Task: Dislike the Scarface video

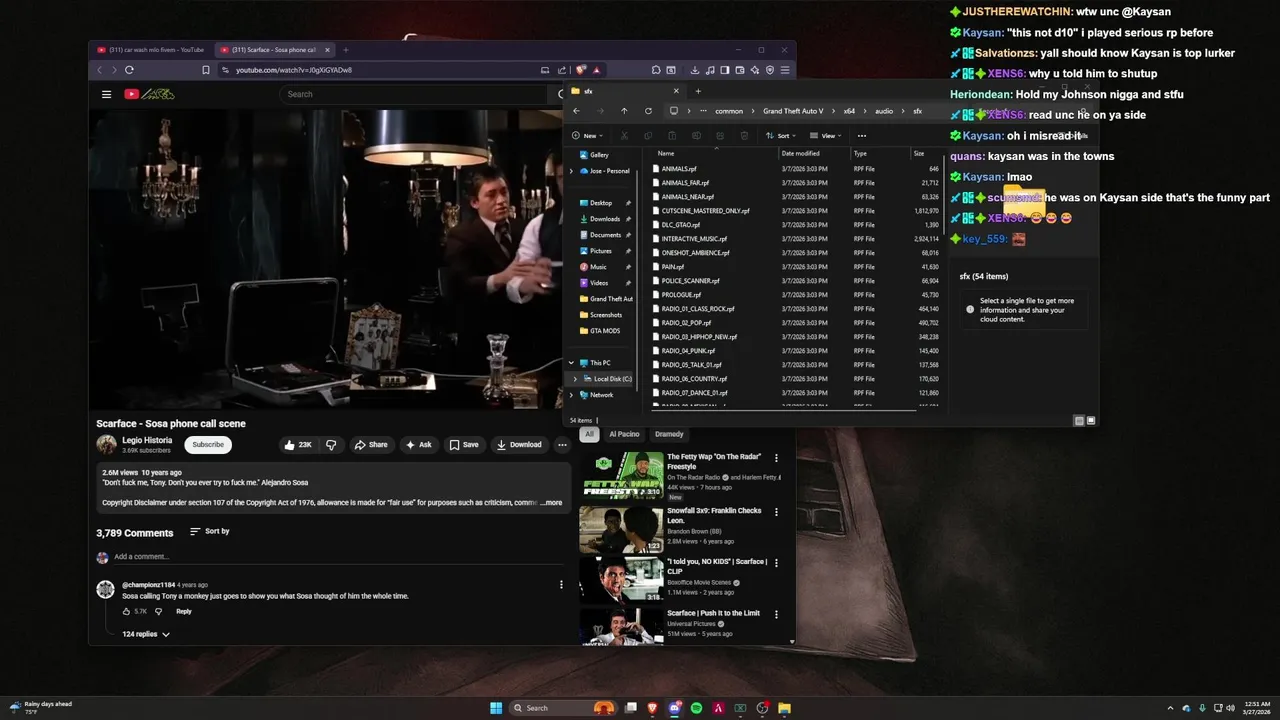Action: [331, 445]
